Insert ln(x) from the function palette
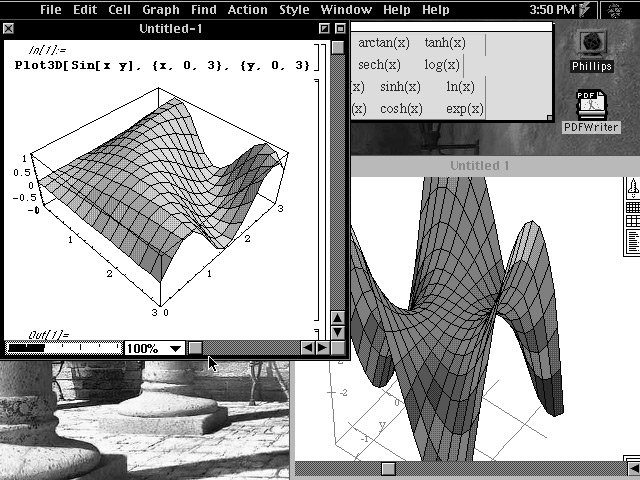Image resolution: width=640 pixels, height=480 pixels. point(460,87)
